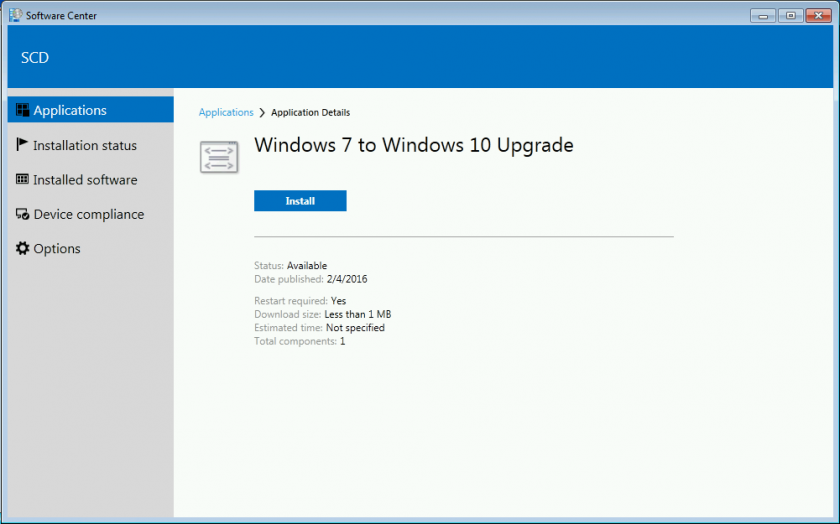The width and height of the screenshot is (840, 524).
Task: Select the Applications label in the sidebar
Action: (70, 111)
